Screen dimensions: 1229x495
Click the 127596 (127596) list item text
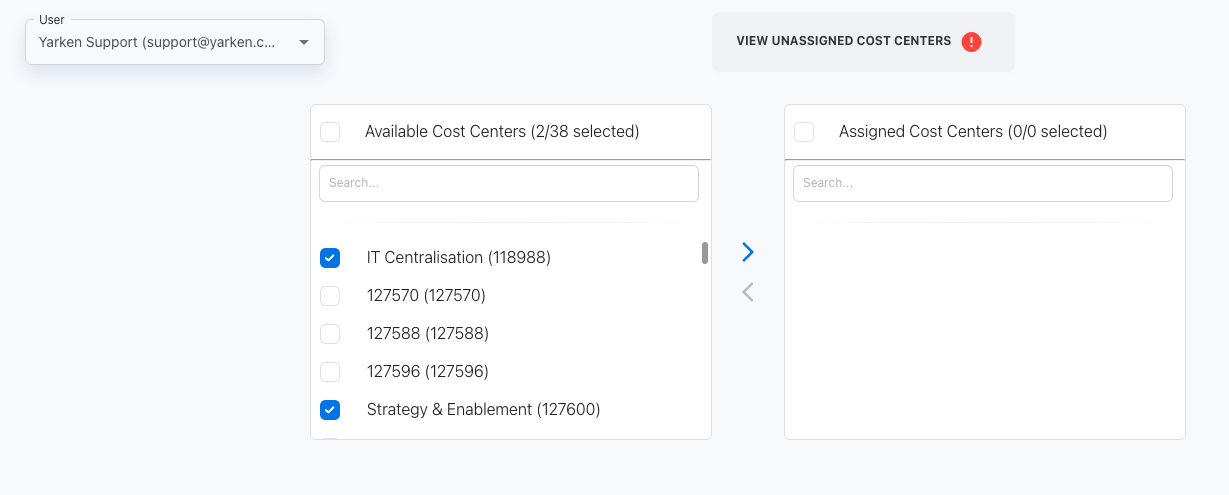tap(427, 372)
